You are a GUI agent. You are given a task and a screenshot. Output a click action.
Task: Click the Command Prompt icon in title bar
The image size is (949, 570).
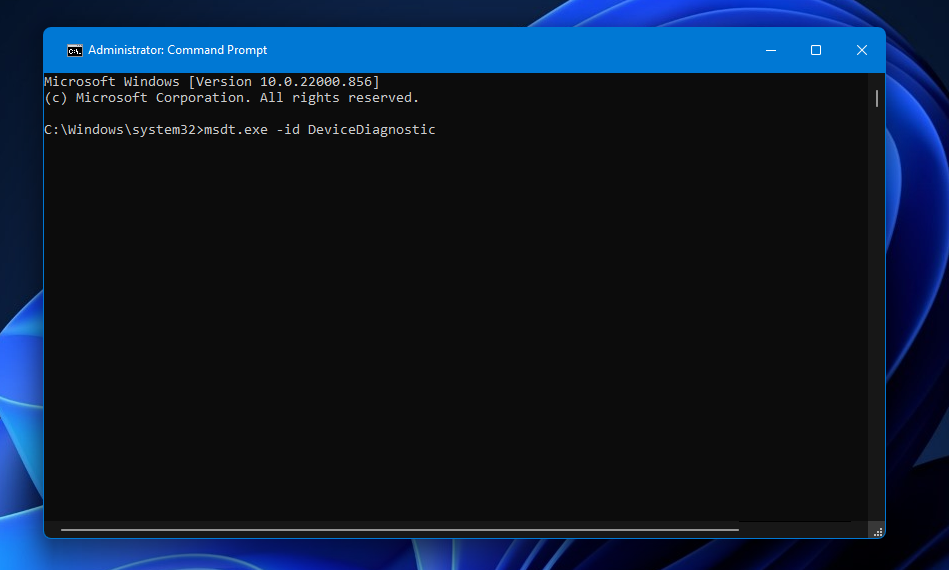click(x=74, y=50)
